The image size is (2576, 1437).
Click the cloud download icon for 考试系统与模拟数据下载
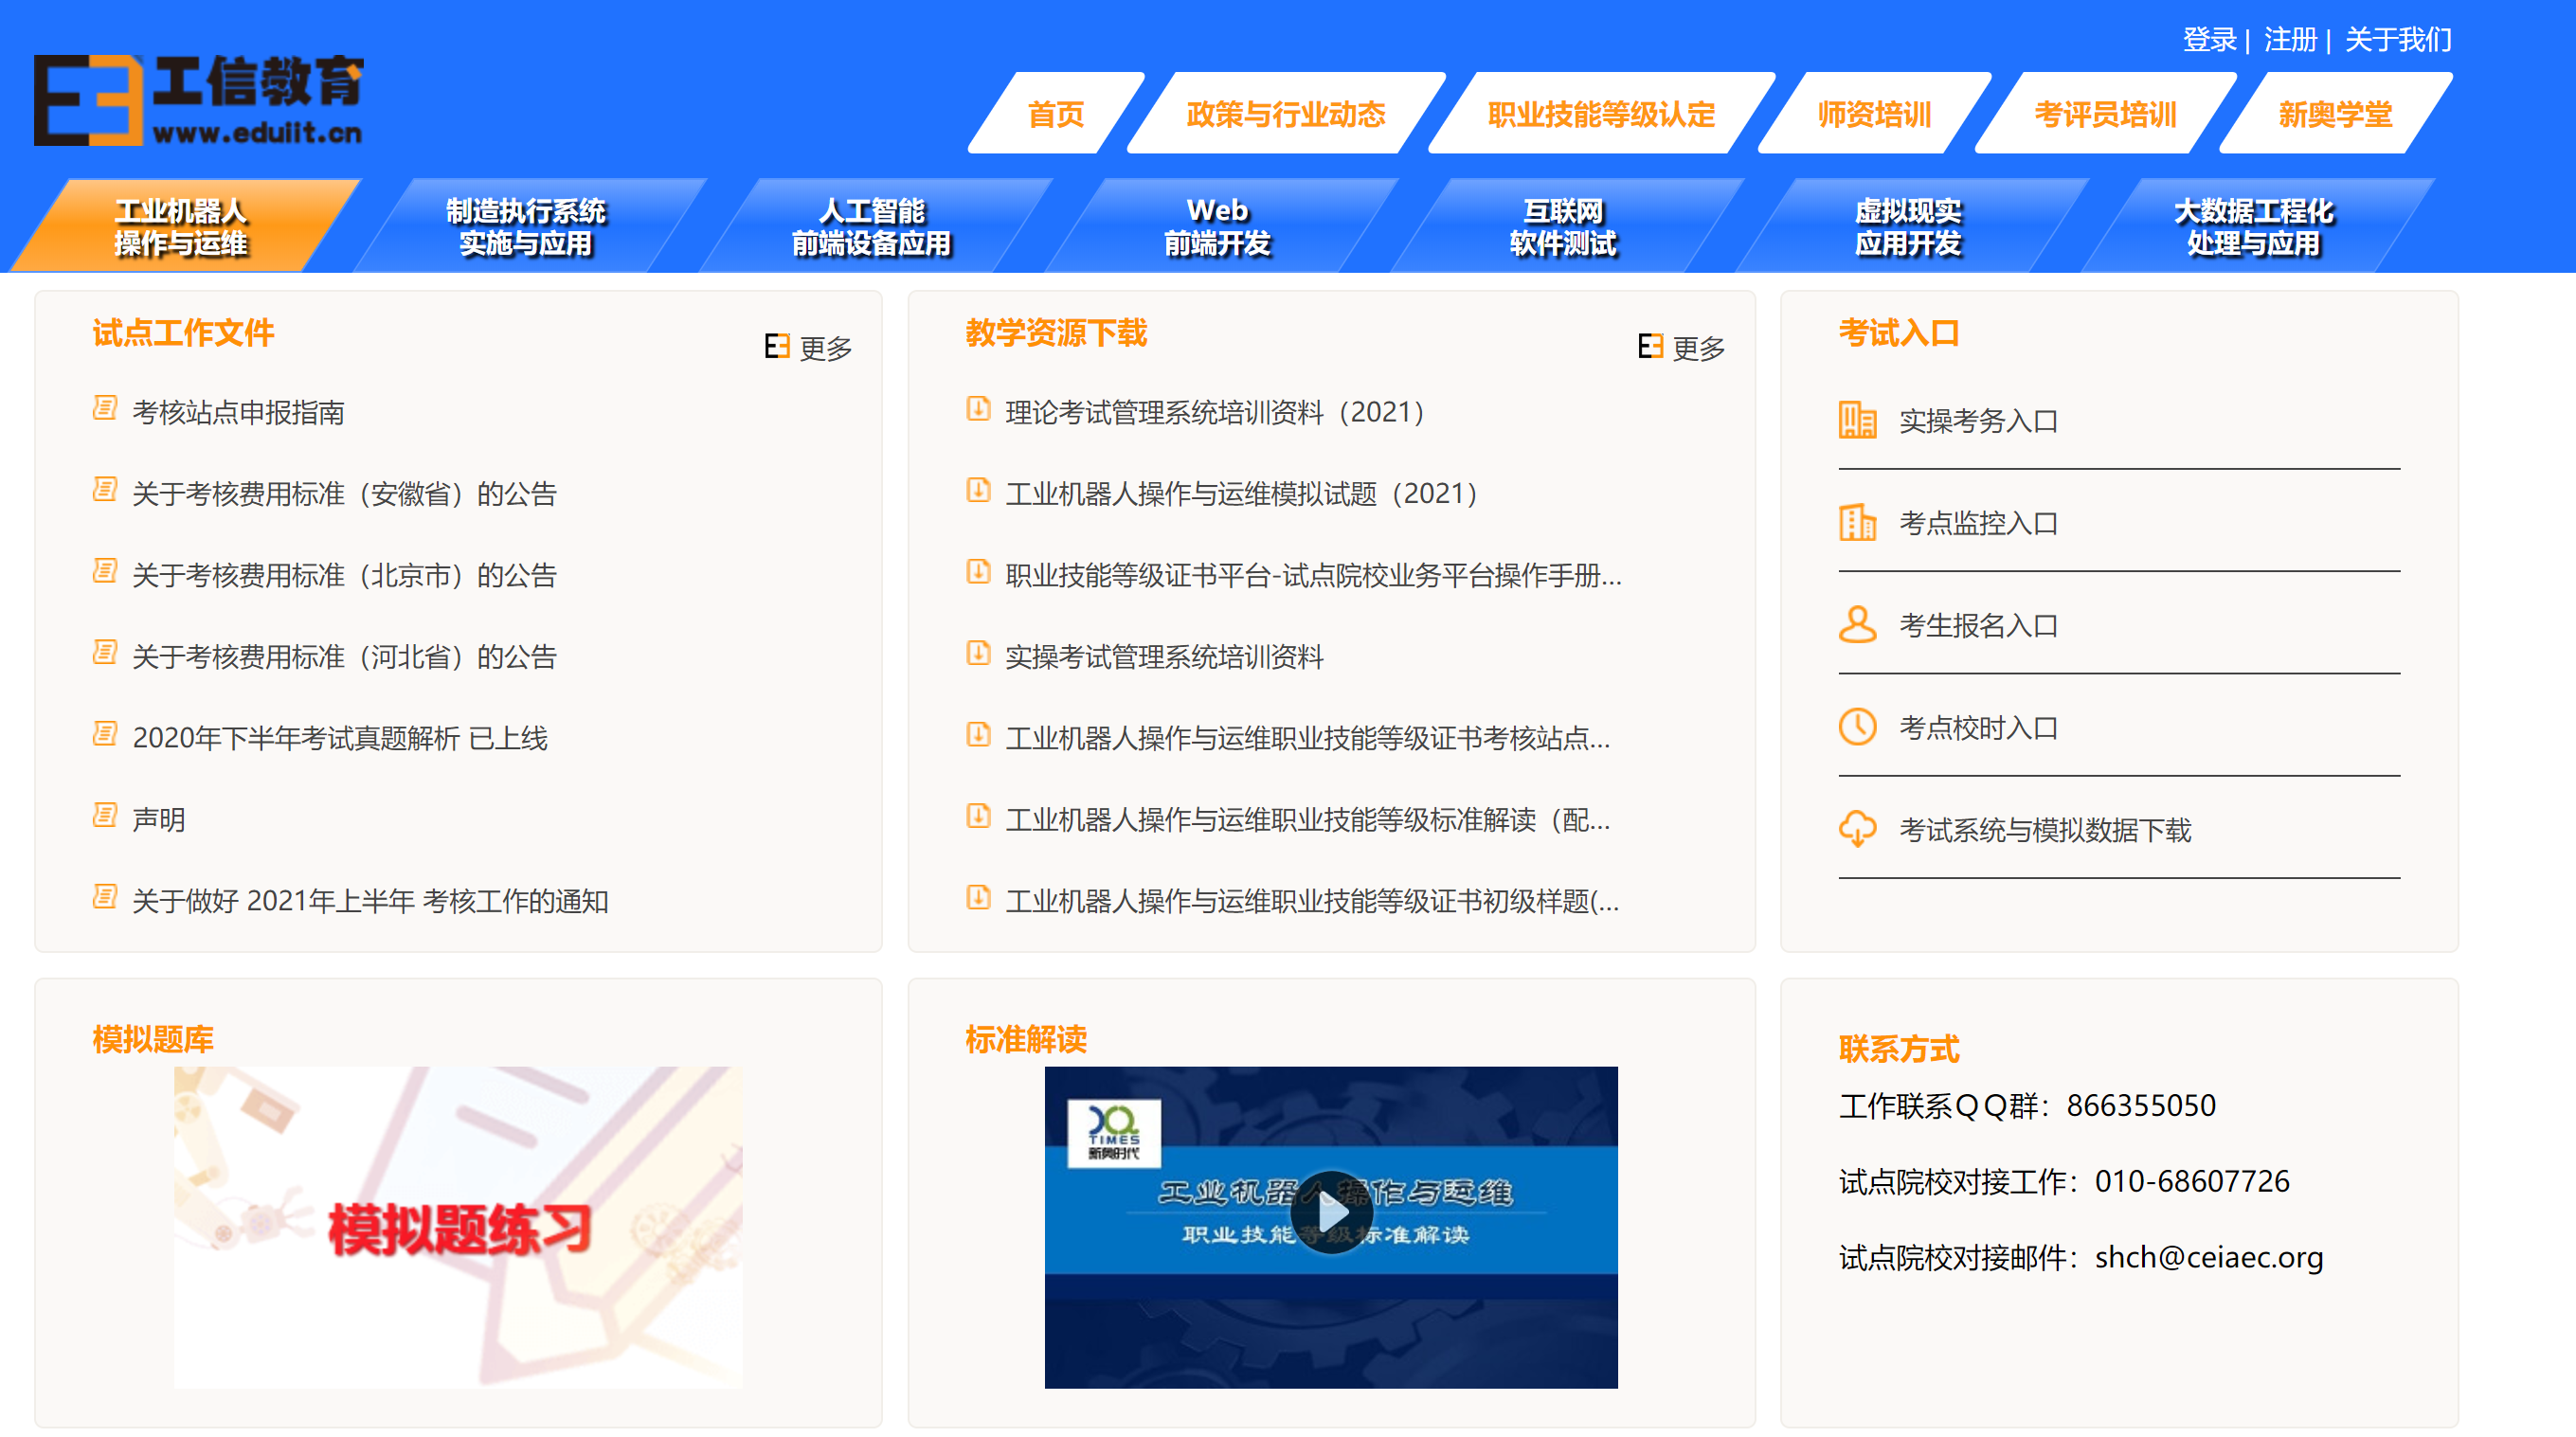[1857, 829]
